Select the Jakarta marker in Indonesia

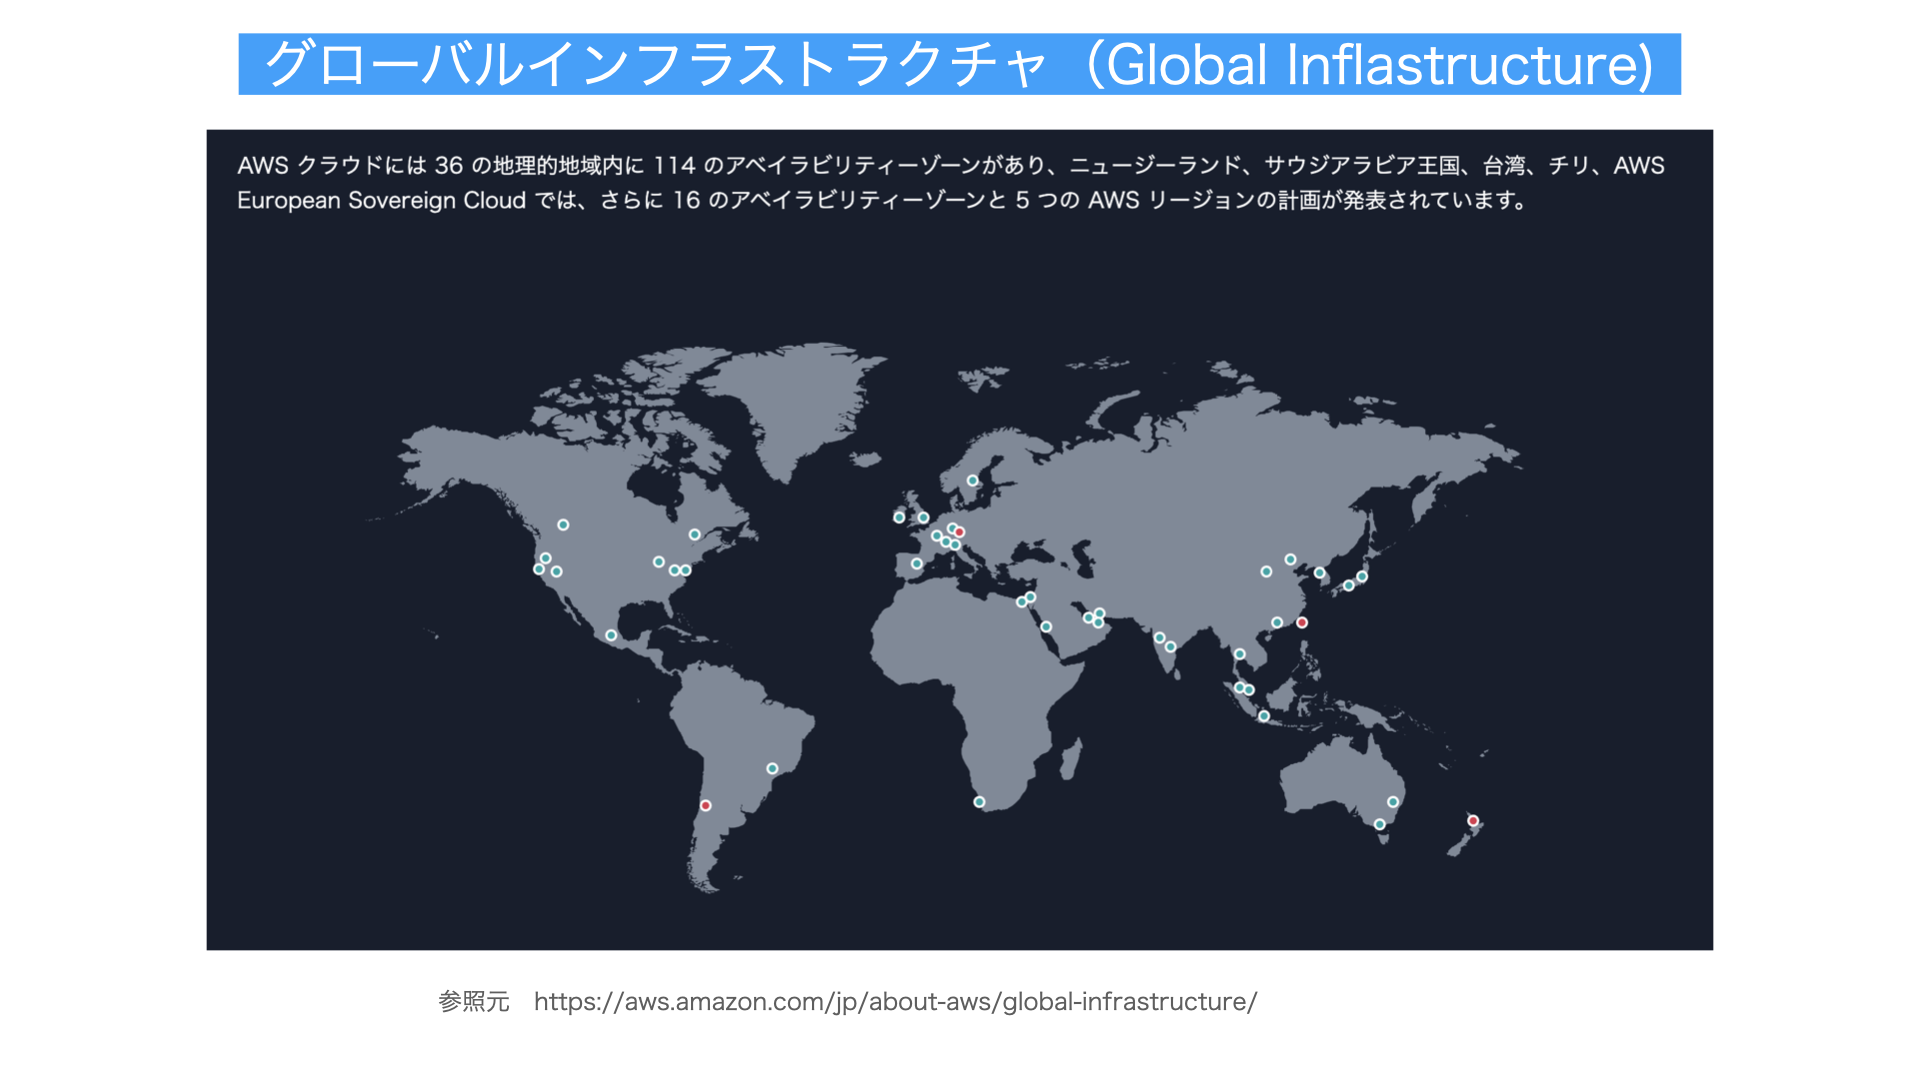tap(1264, 716)
